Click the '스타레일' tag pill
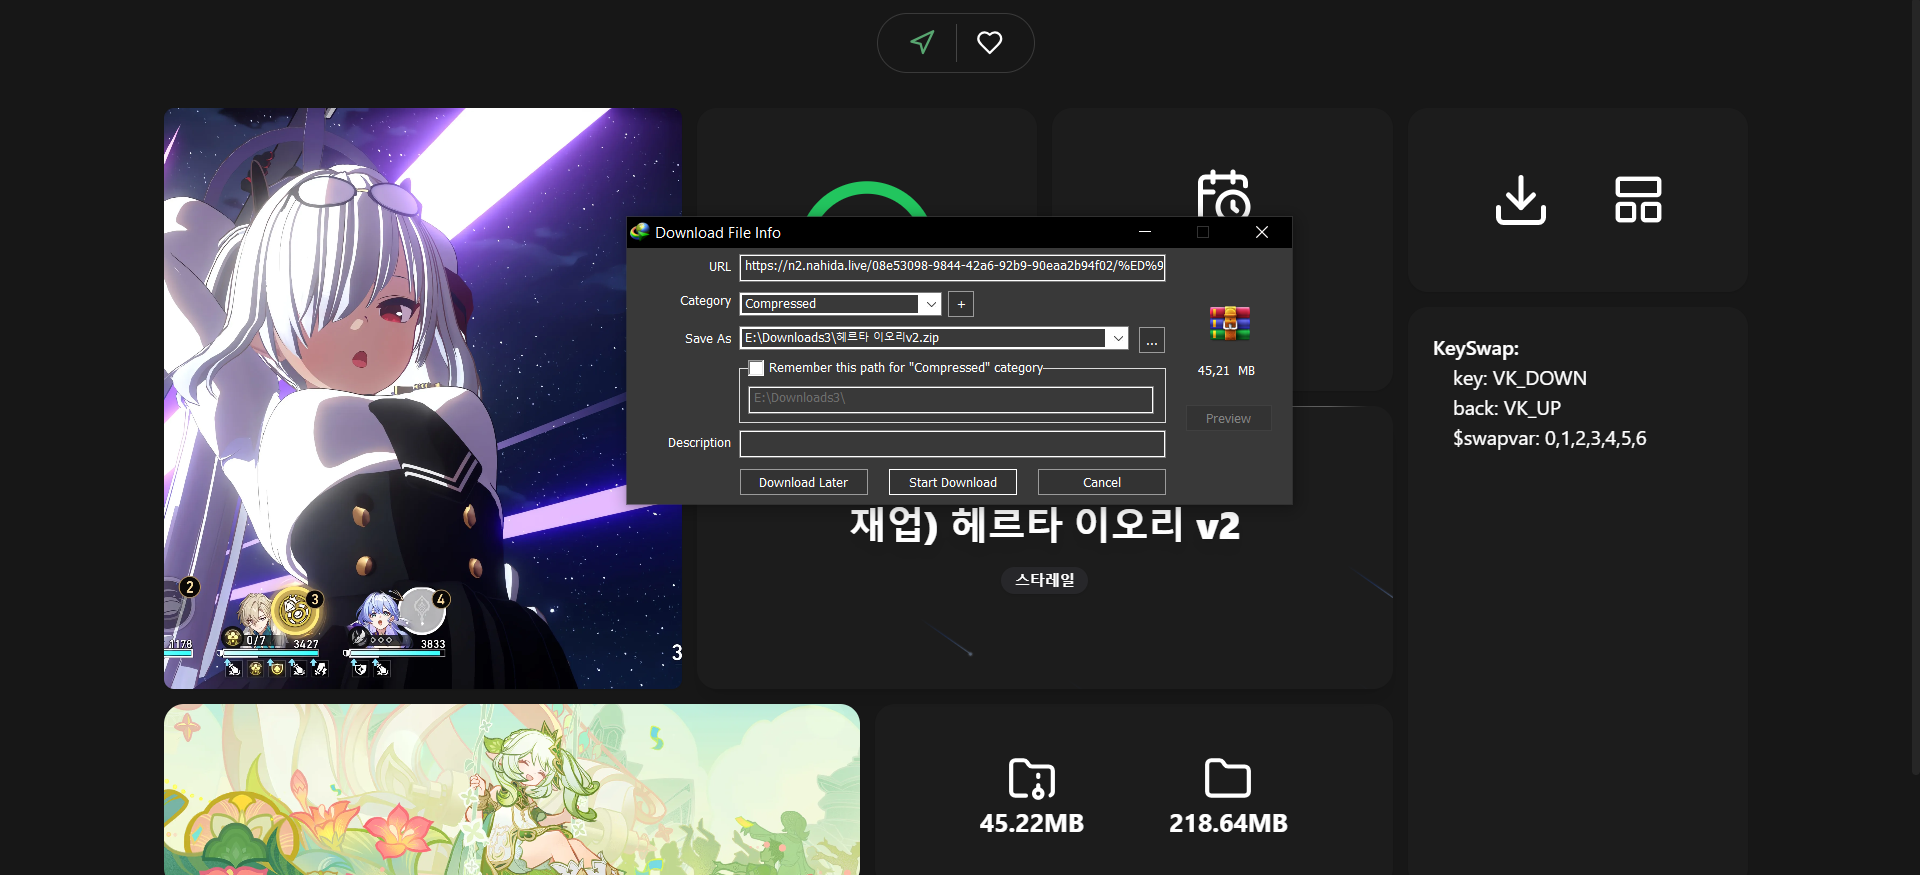This screenshot has height=875, width=1920. [1044, 580]
